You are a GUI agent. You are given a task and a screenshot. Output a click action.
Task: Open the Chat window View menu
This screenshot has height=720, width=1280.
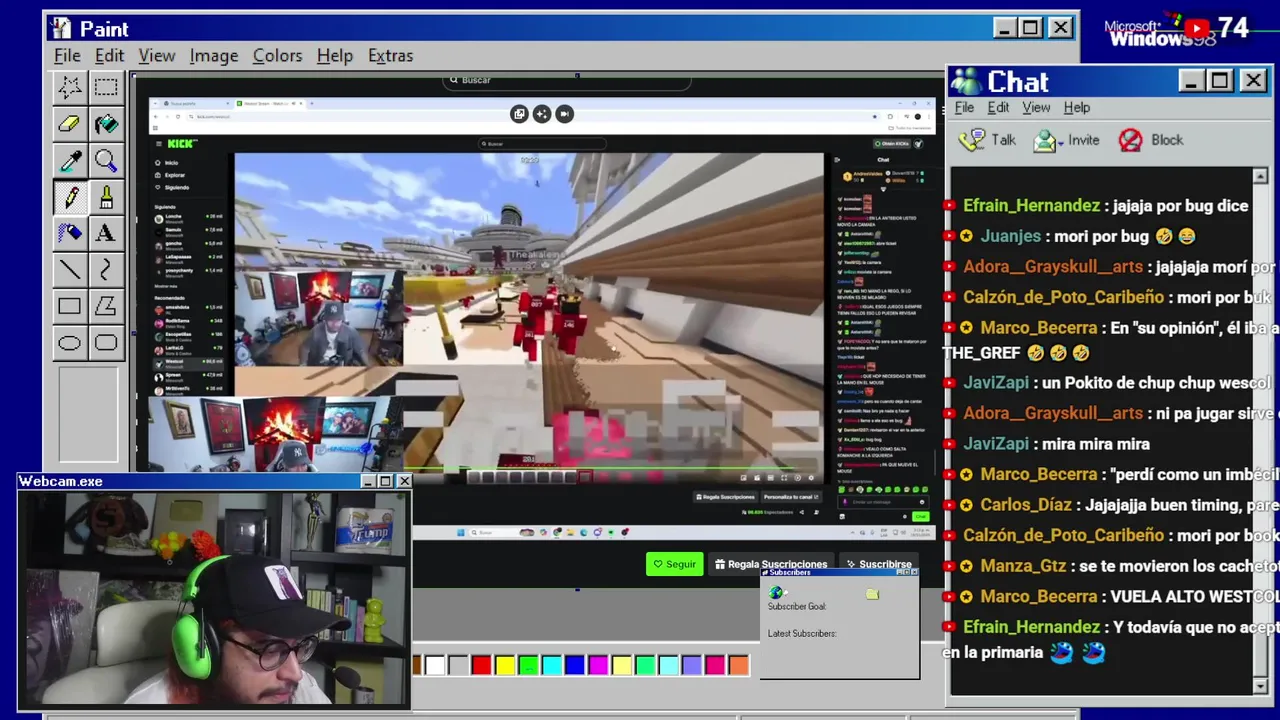coord(1036,108)
